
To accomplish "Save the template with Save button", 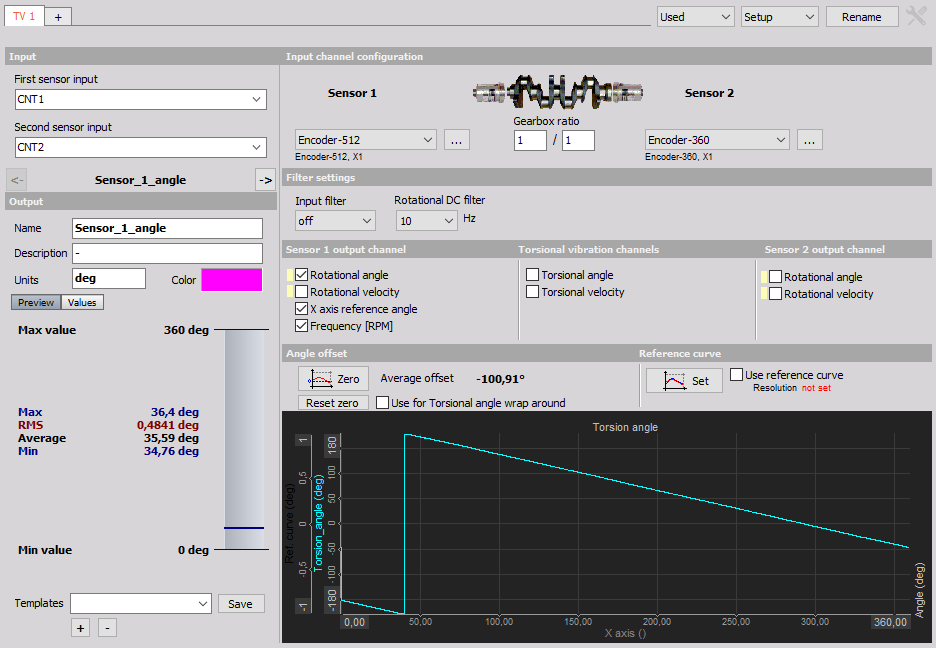I will tap(241, 604).
